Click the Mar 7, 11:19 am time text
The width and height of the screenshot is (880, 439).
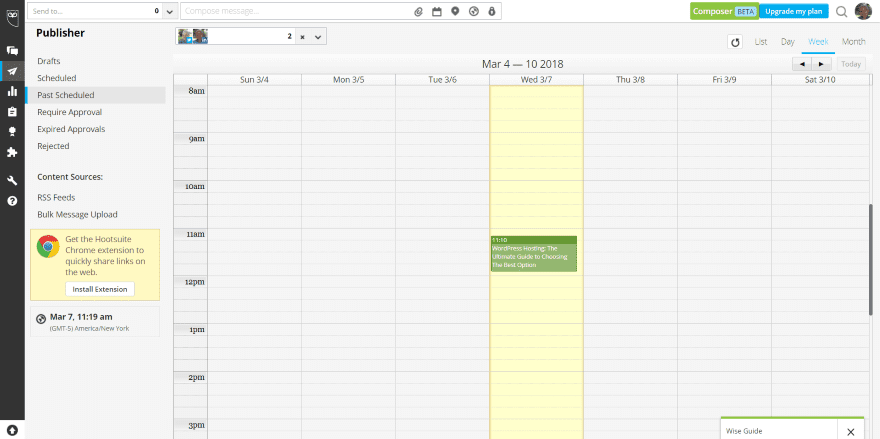point(79,317)
